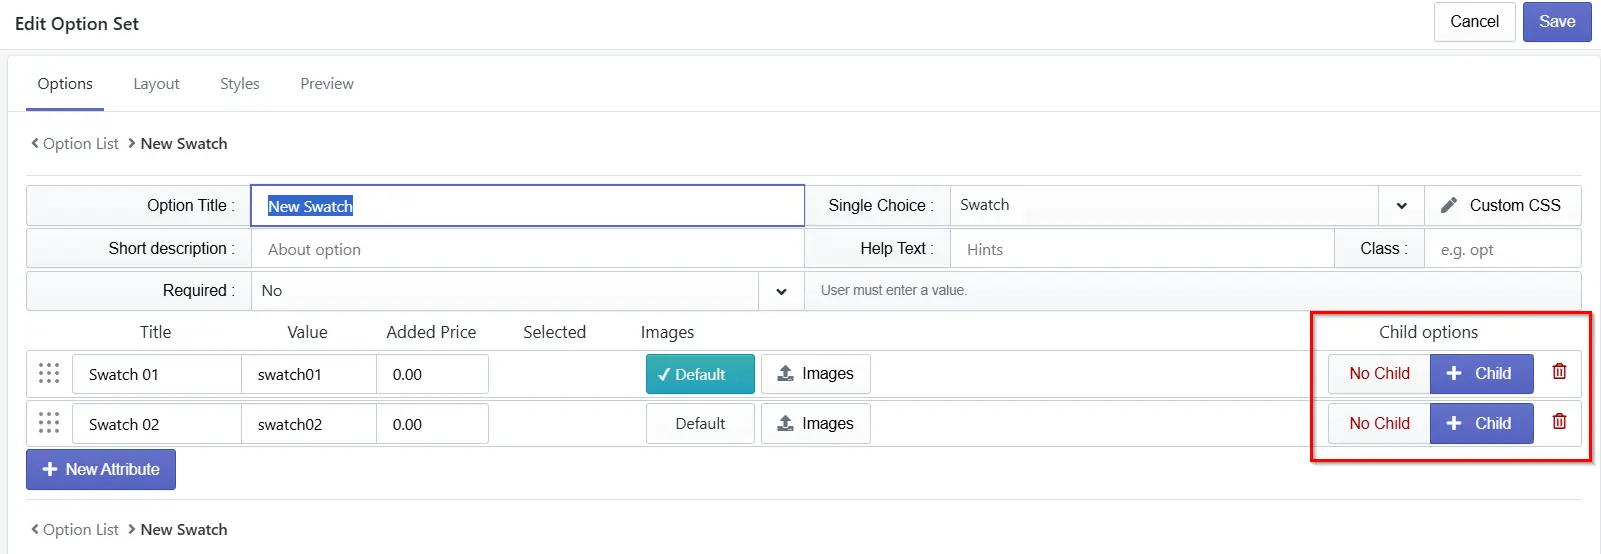The image size is (1601, 554).
Task: Click the Images column header
Action: pos(667,332)
